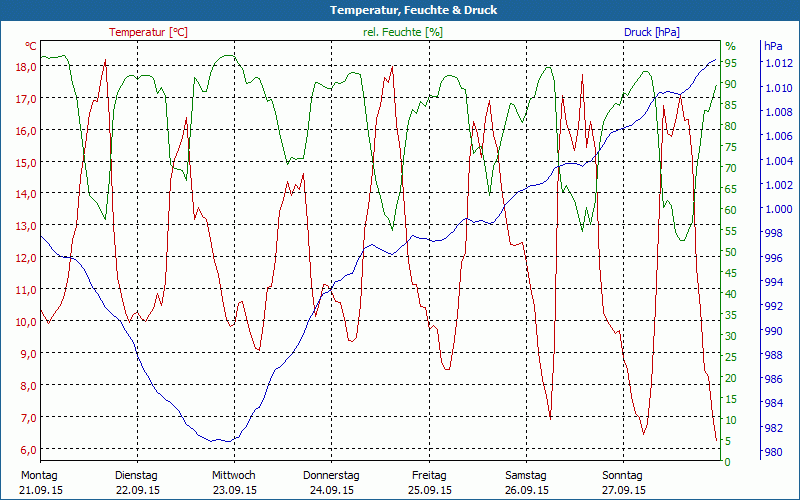Screen dimensions: 800x500
Task: Click the '10,0' temperature axis value
Action: click(26, 321)
